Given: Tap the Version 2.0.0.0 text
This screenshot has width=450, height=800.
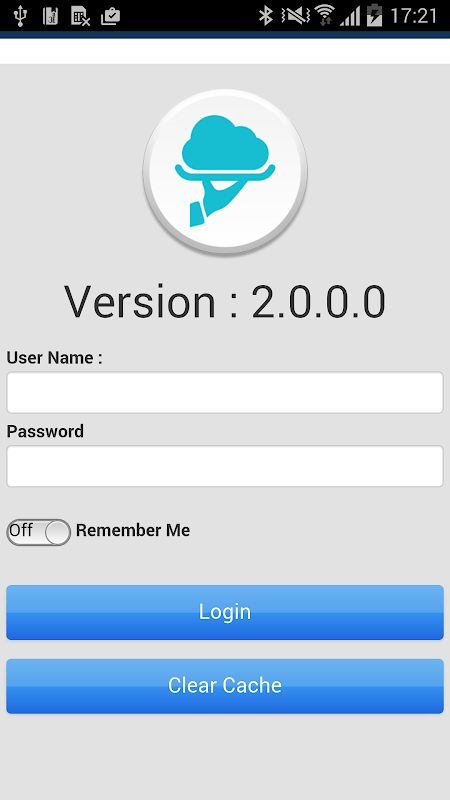Looking at the screenshot, I should click(225, 302).
